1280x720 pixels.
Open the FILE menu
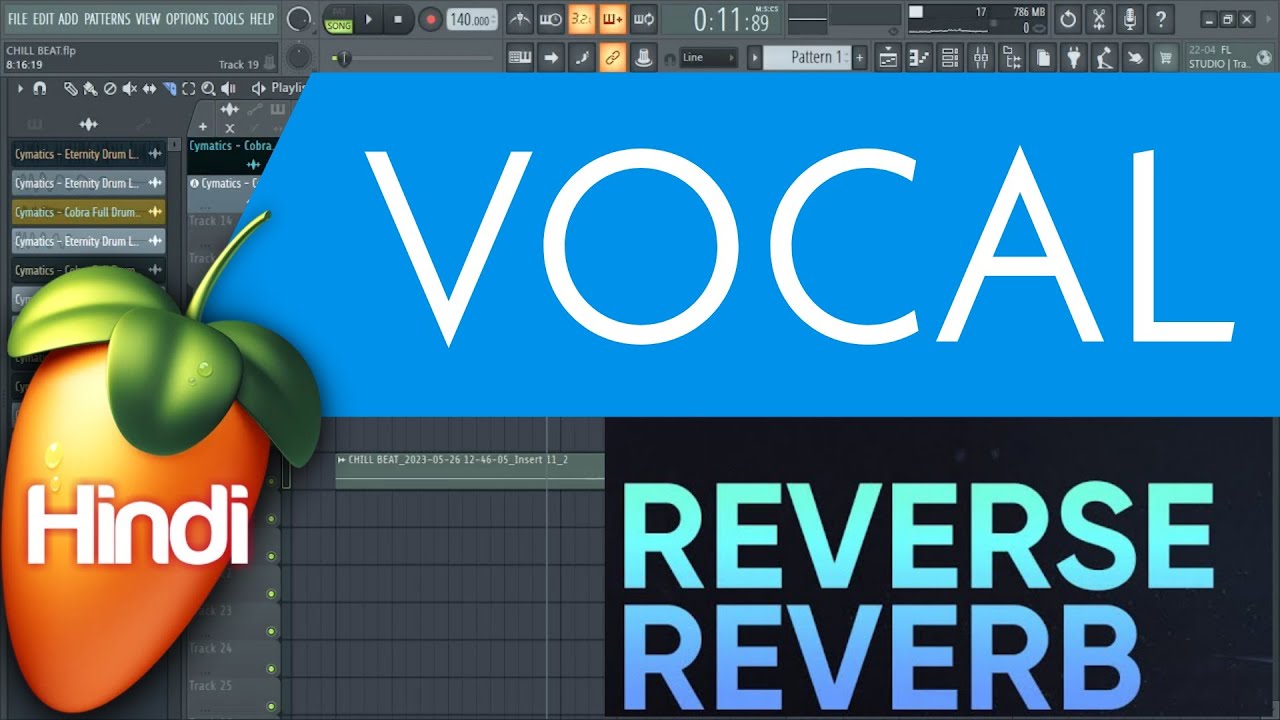tap(18, 19)
